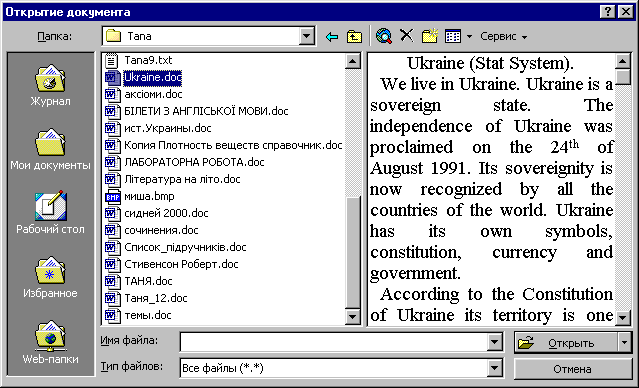Click the Word icon of Ukraine.doc
The height and width of the screenshot is (388, 639).
(112, 77)
